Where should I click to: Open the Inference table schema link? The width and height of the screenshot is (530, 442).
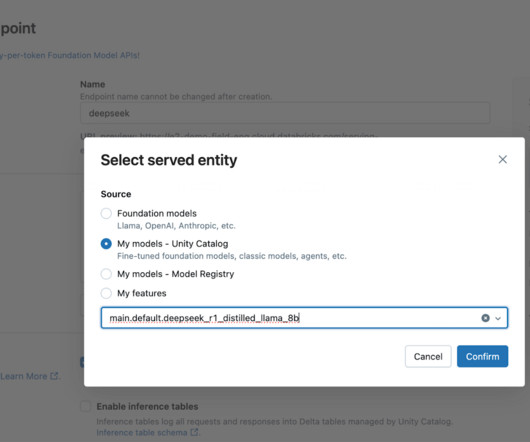(x=142, y=433)
